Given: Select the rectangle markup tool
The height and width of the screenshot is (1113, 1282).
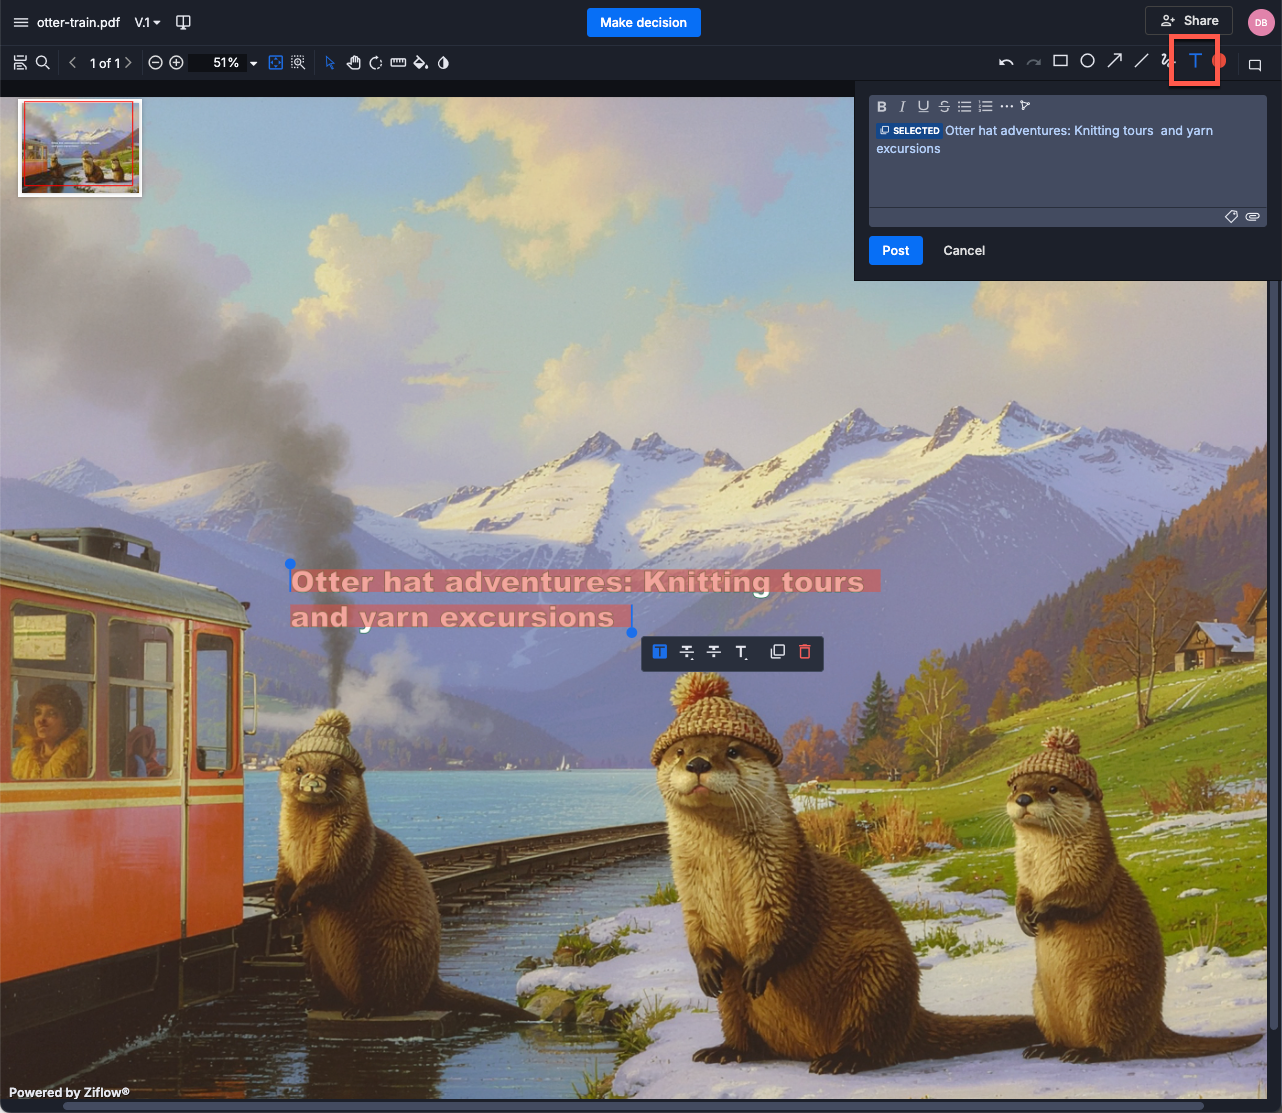Looking at the screenshot, I should pyautogui.click(x=1060, y=62).
